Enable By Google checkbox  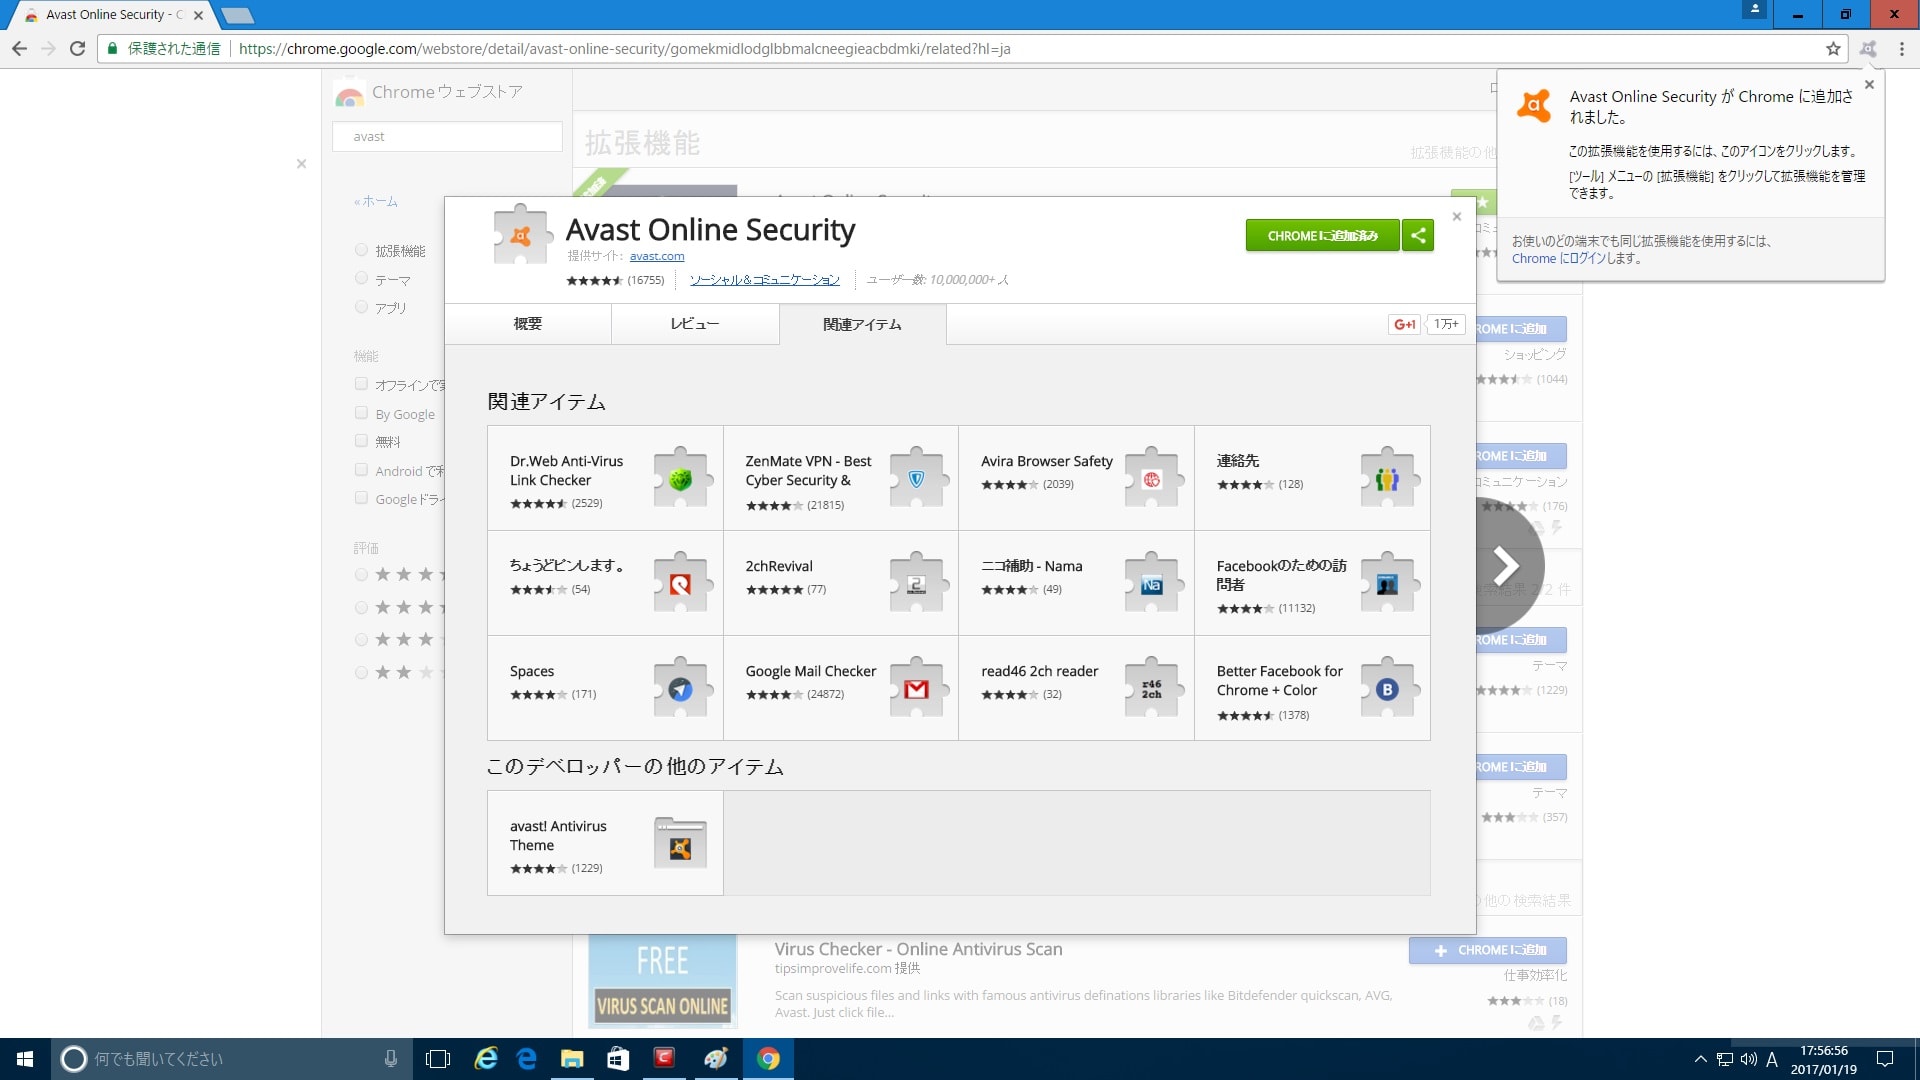tap(361, 413)
